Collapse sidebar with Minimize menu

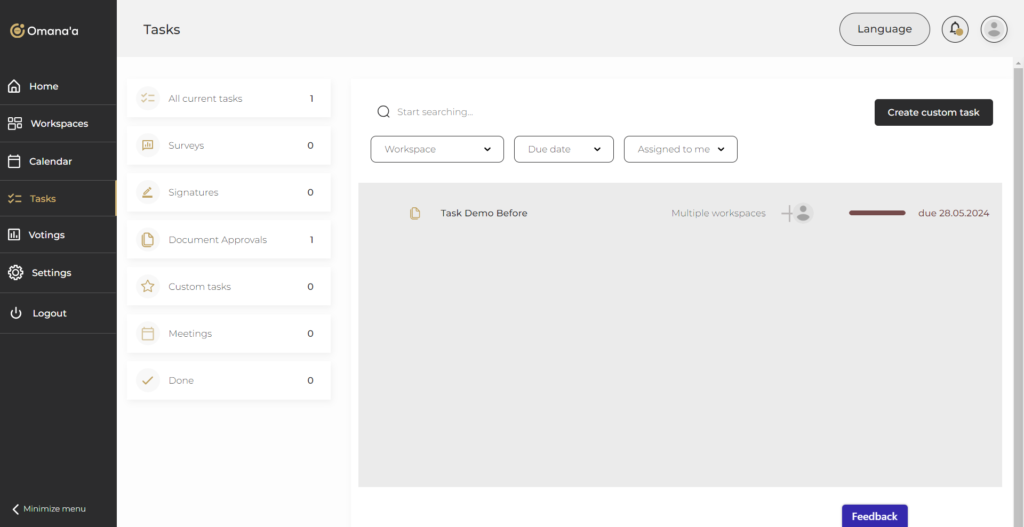point(49,508)
